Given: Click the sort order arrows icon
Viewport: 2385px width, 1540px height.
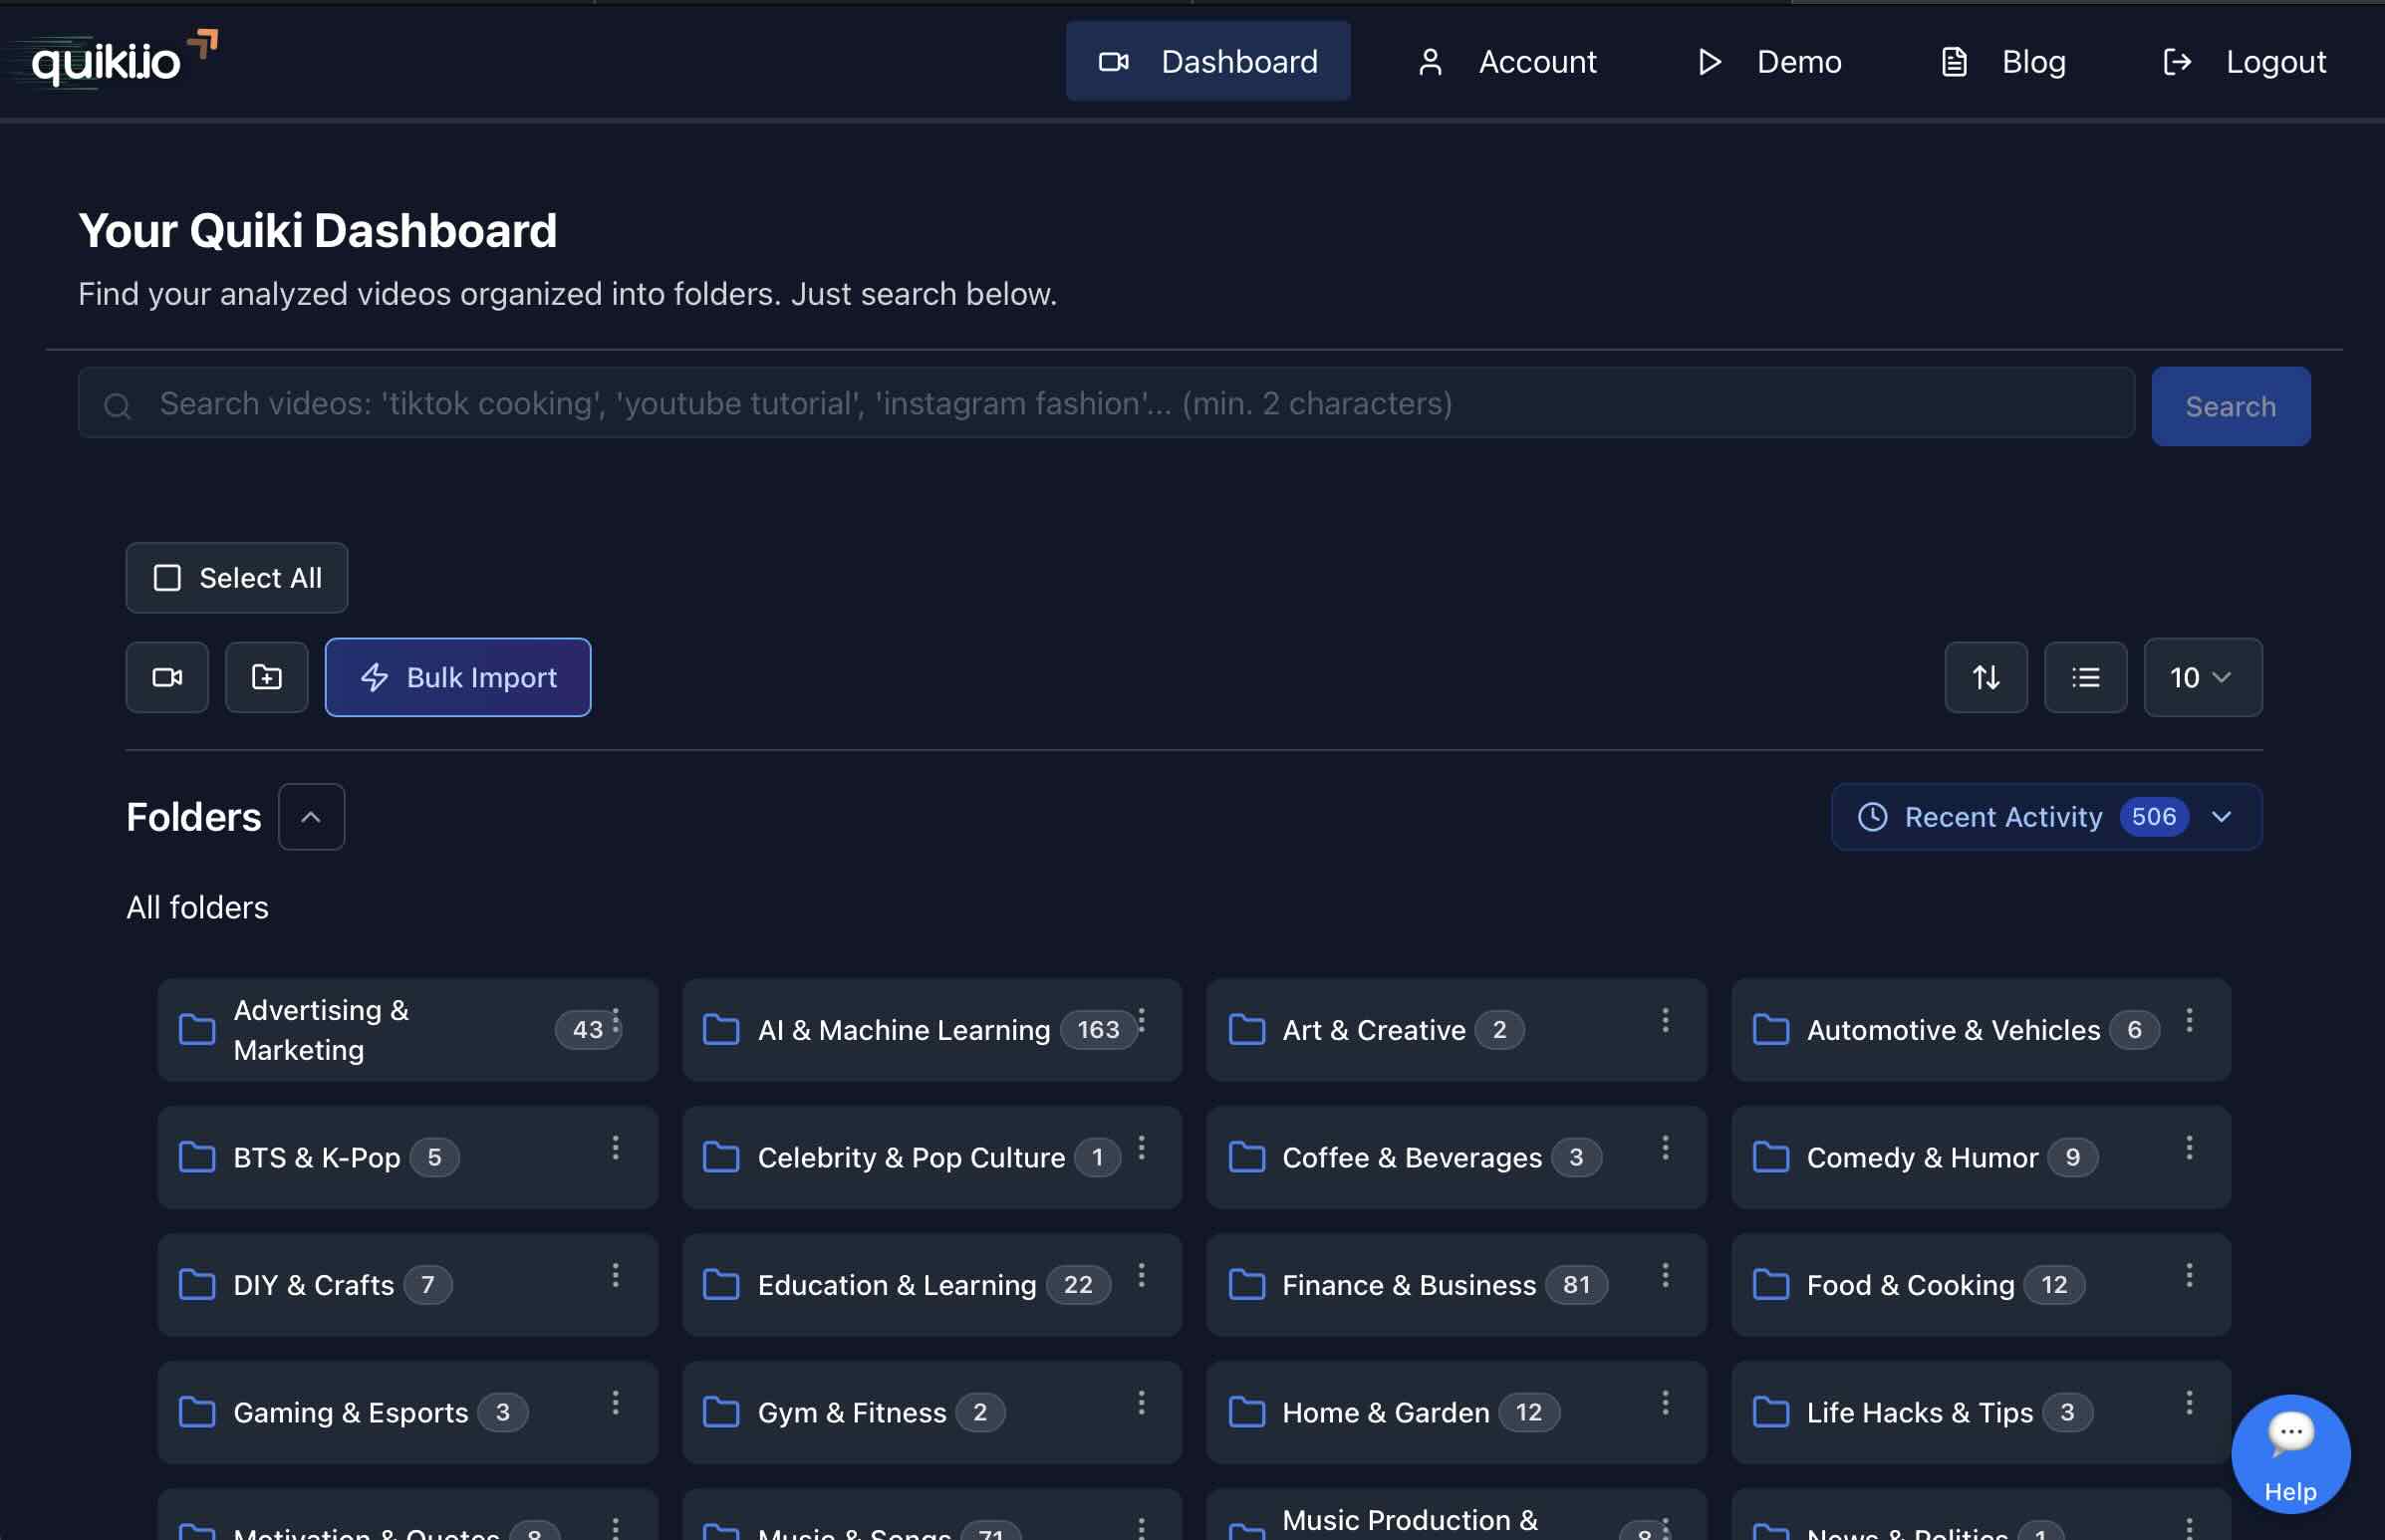Looking at the screenshot, I should [x=1986, y=677].
